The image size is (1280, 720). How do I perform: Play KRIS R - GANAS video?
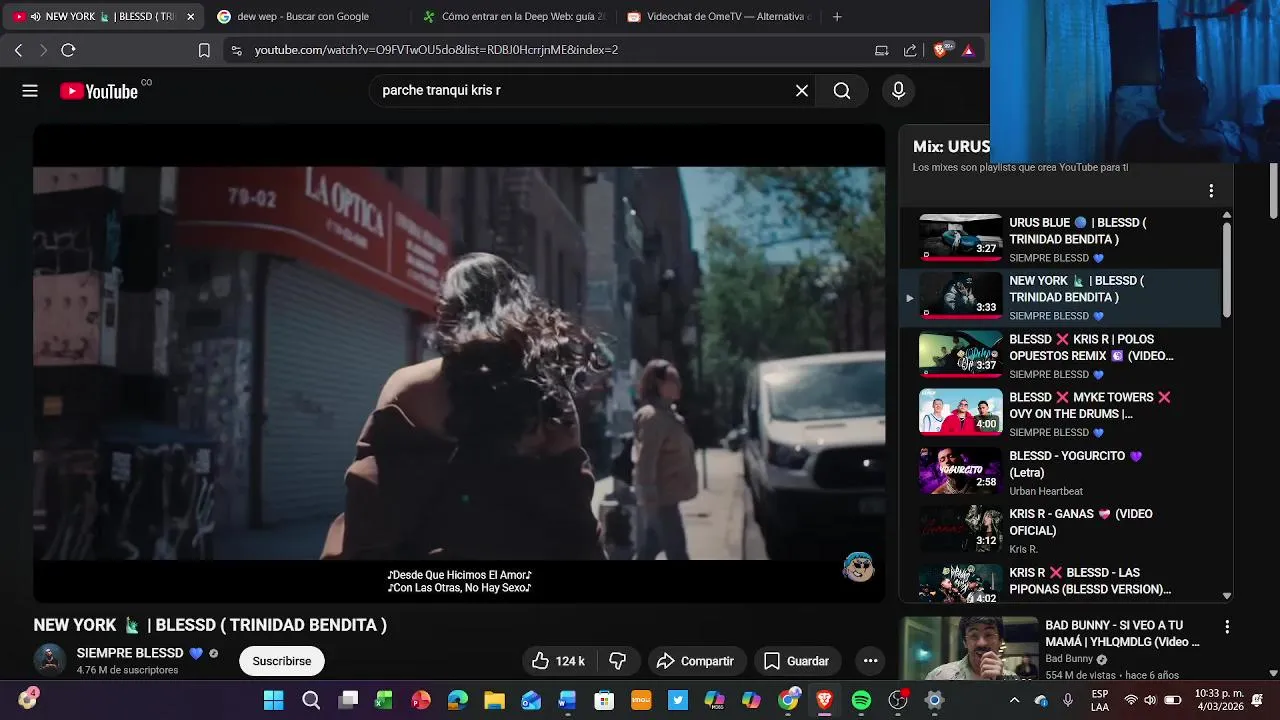click(x=1060, y=530)
